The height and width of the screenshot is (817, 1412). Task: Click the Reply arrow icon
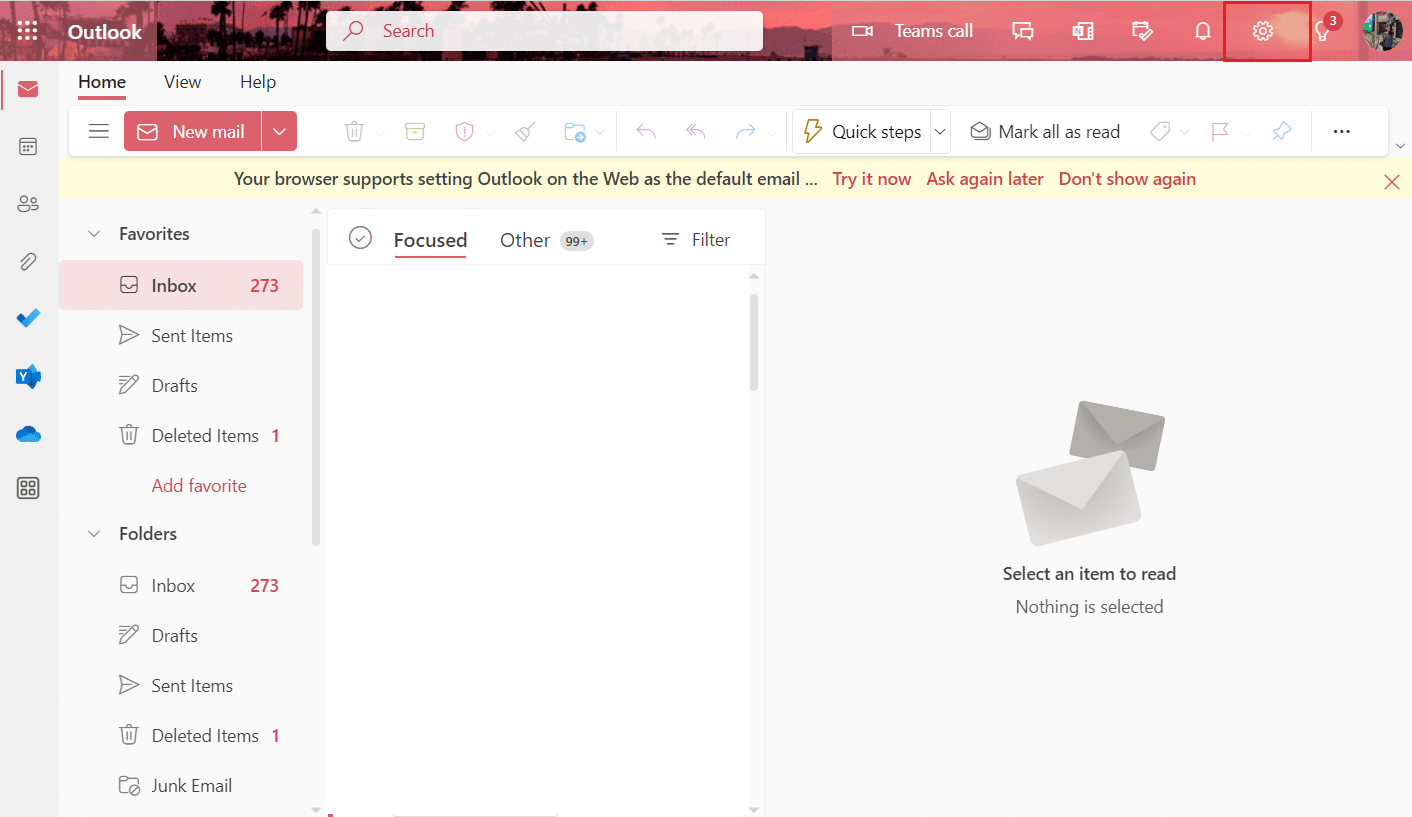coord(646,131)
